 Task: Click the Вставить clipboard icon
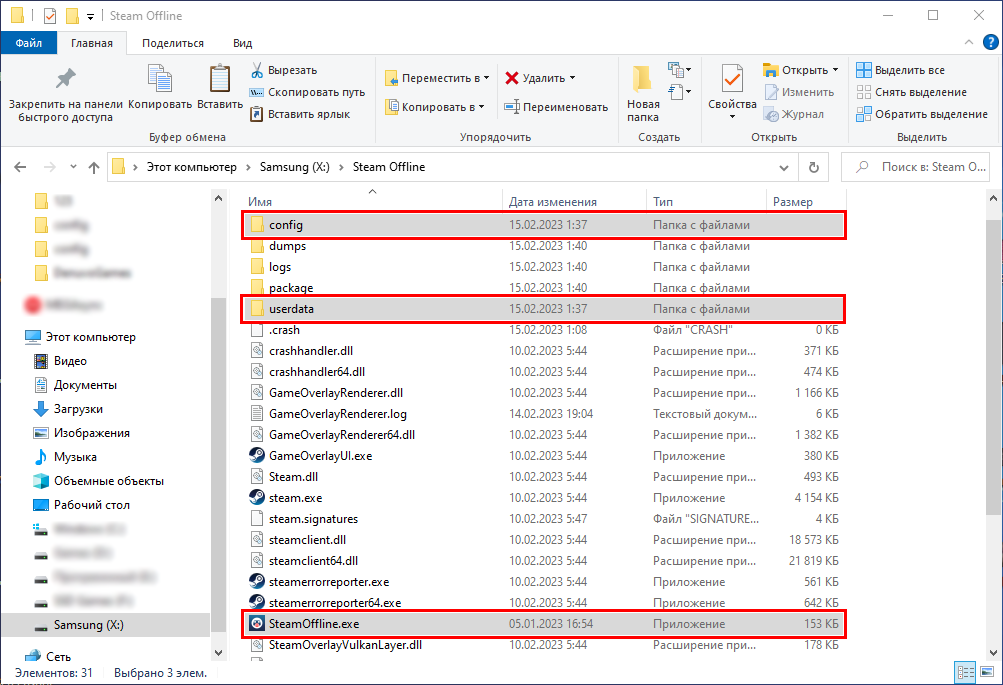pyautogui.click(x=220, y=88)
